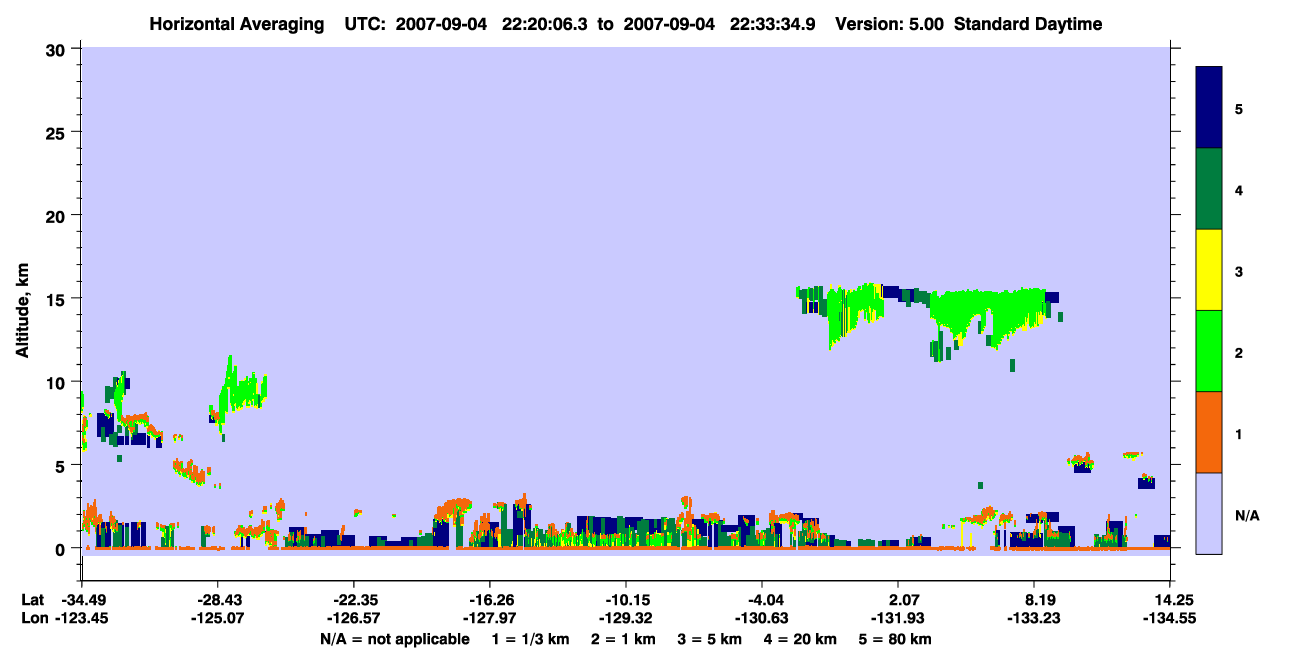Click the bright green colorbar segment labeled 2
This screenshot has height=667, width=1300.
(x=1209, y=351)
